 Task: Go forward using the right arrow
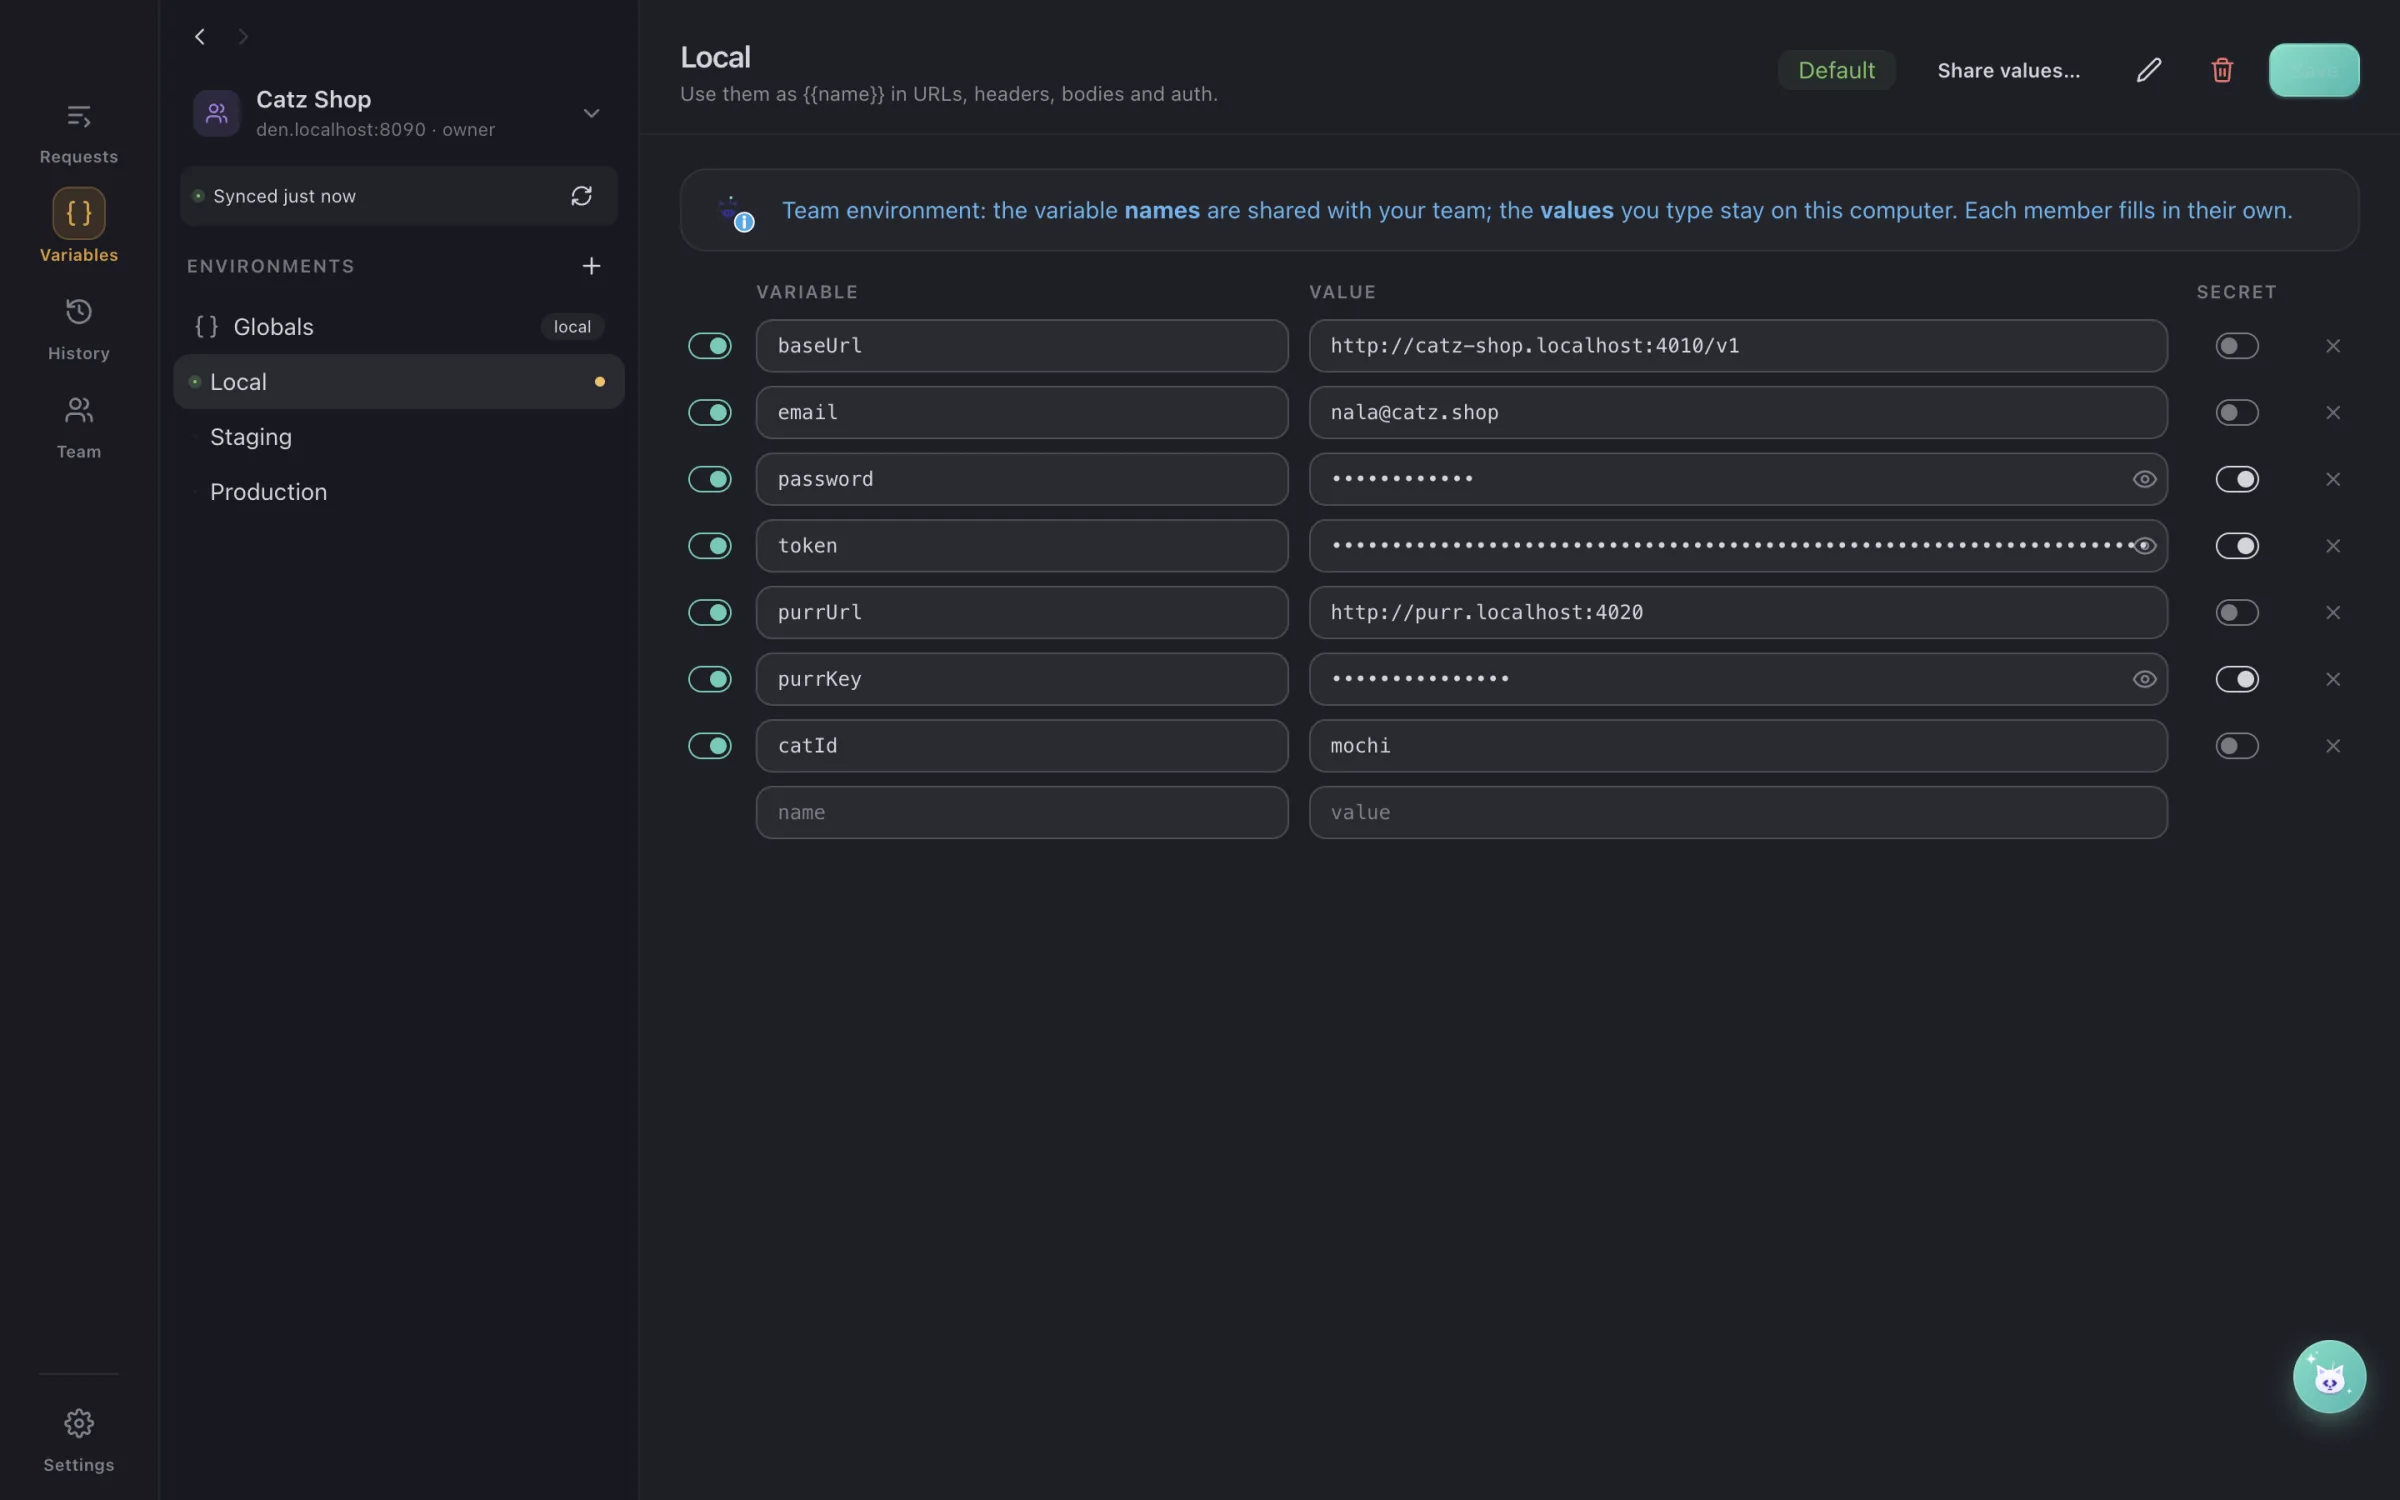pyautogui.click(x=243, y=37)
